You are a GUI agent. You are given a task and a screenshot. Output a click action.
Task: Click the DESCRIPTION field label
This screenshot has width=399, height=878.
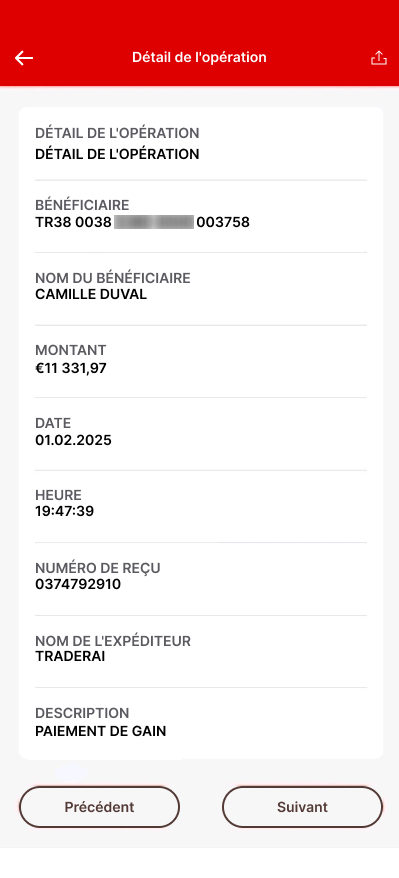[x=82, y=713]
